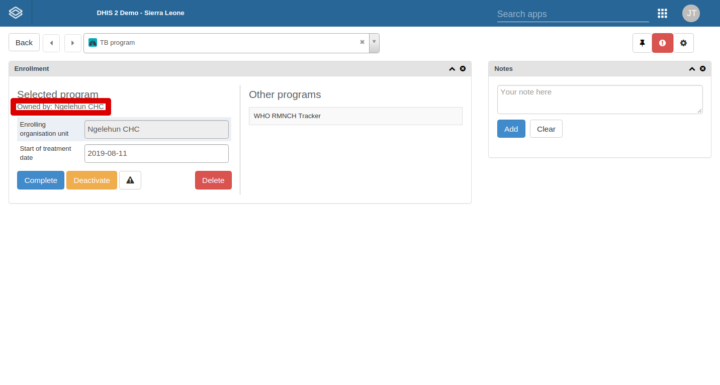The image size is (720, 385).
Task: Click the Start of treatment date field
Action: 156,153
